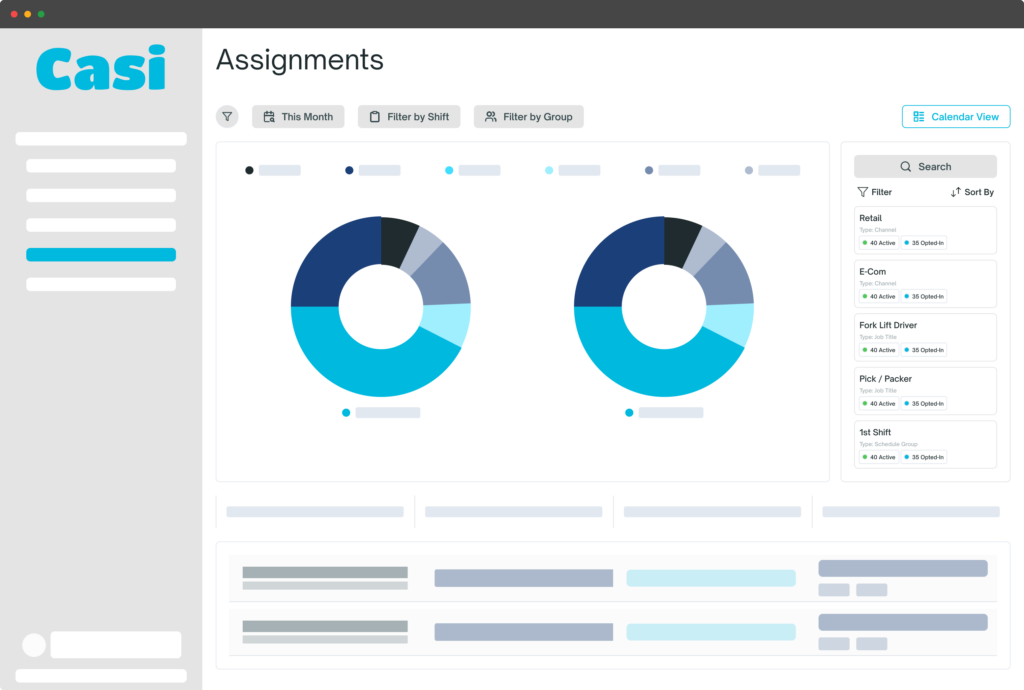Click the clipboard icon in Filter by Shift

click(x=375, y=117)
